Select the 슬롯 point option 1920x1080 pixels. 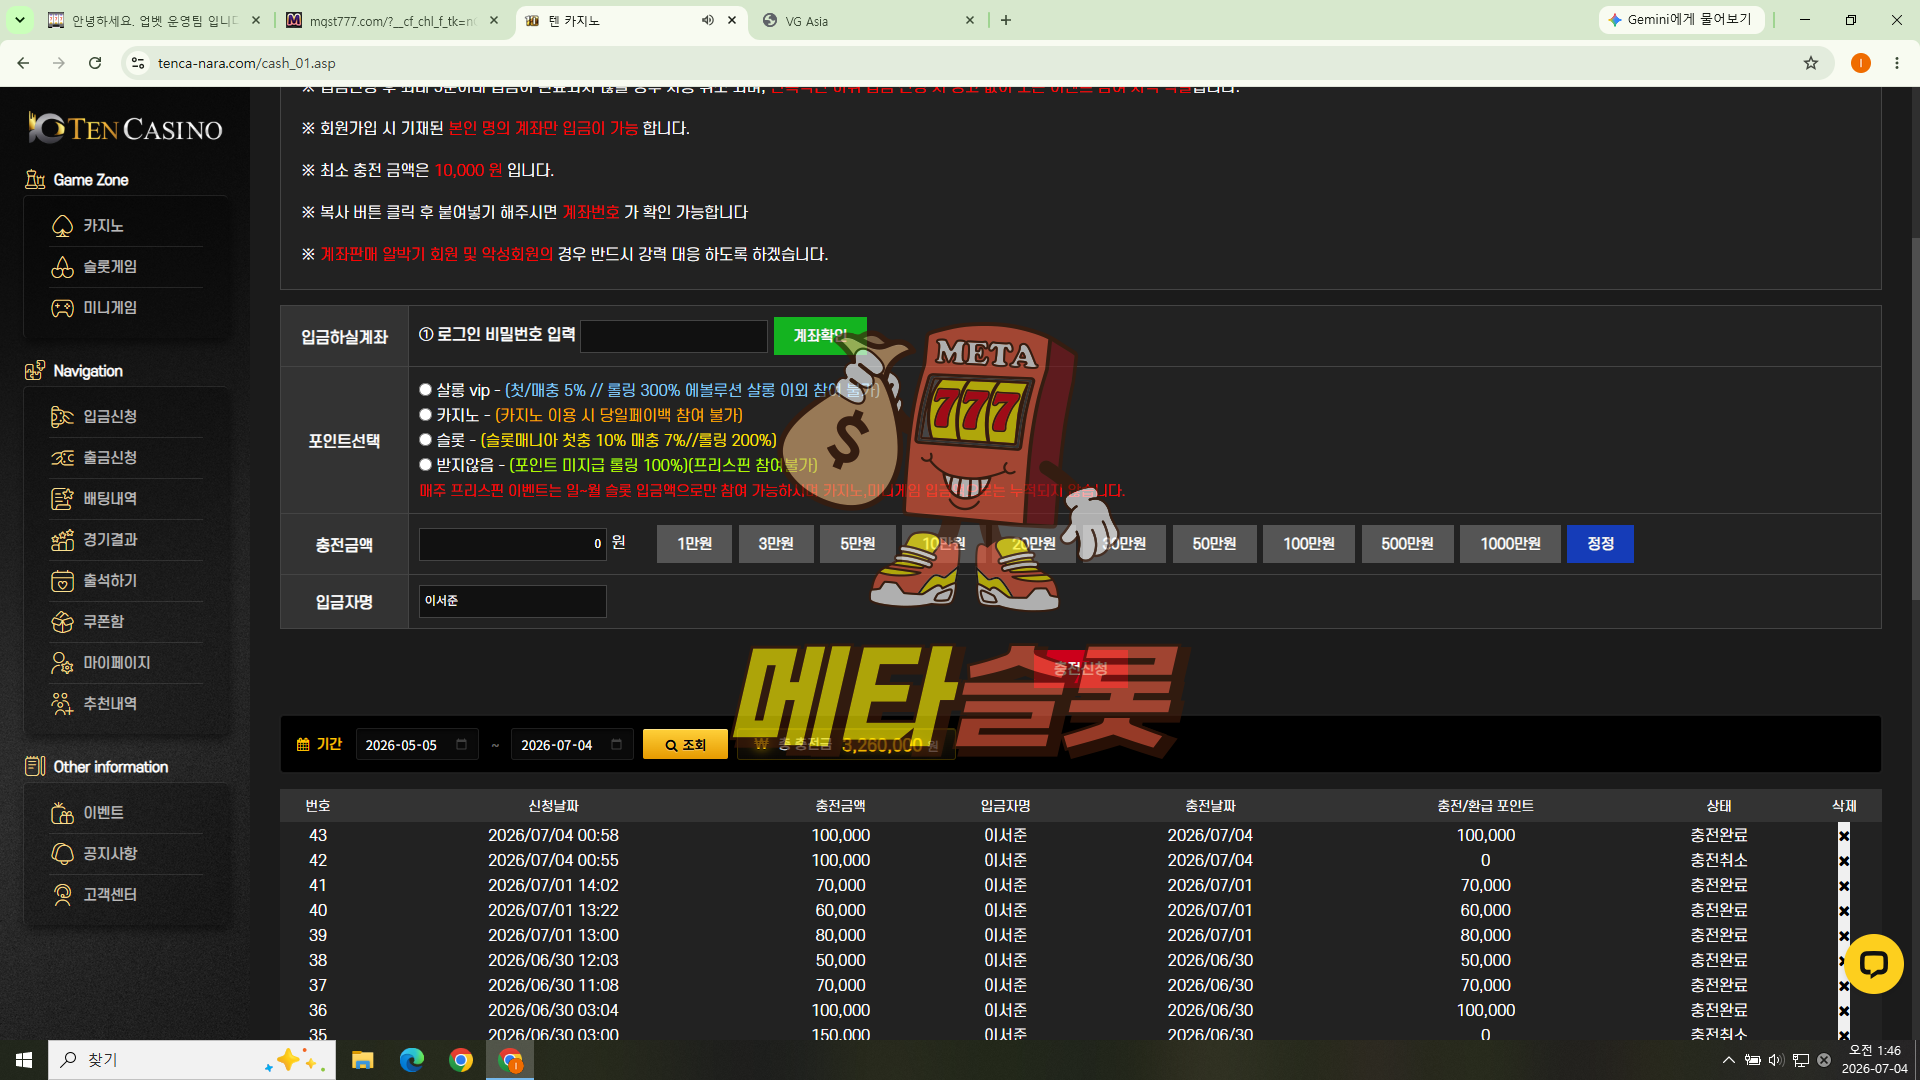point(425,440)
